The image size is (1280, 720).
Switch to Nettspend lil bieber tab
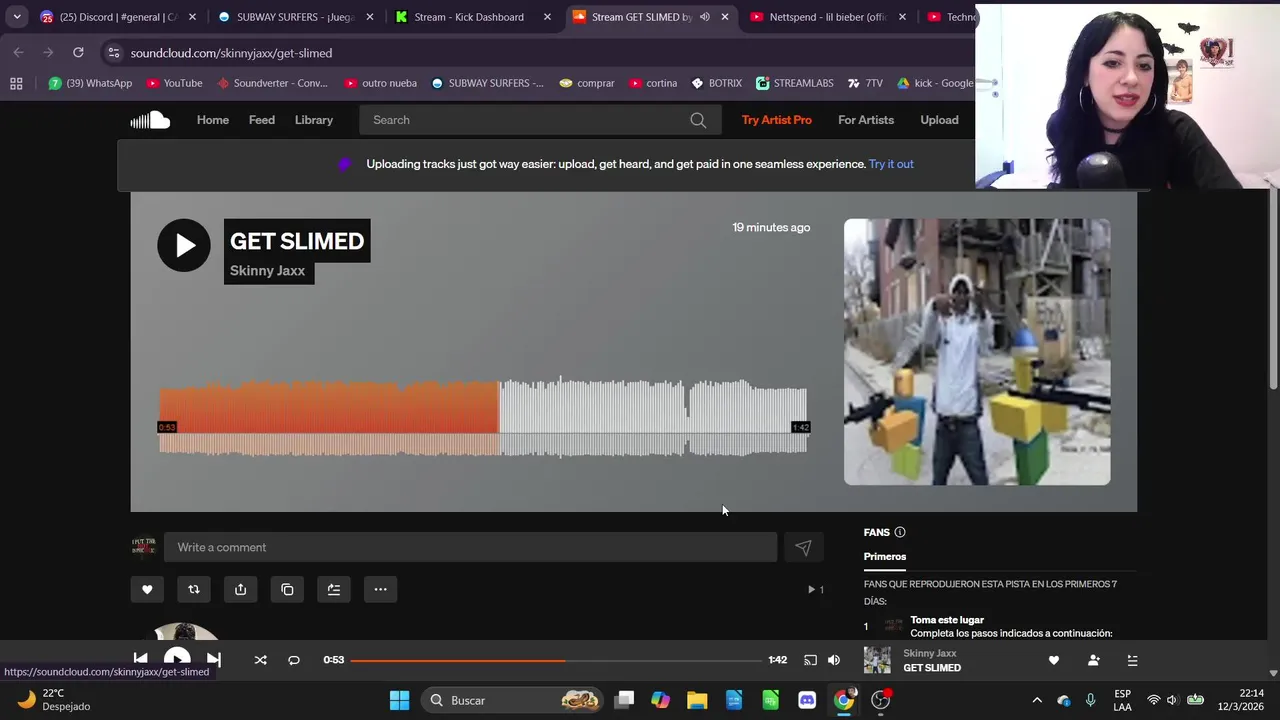click(x=828, y=17)
